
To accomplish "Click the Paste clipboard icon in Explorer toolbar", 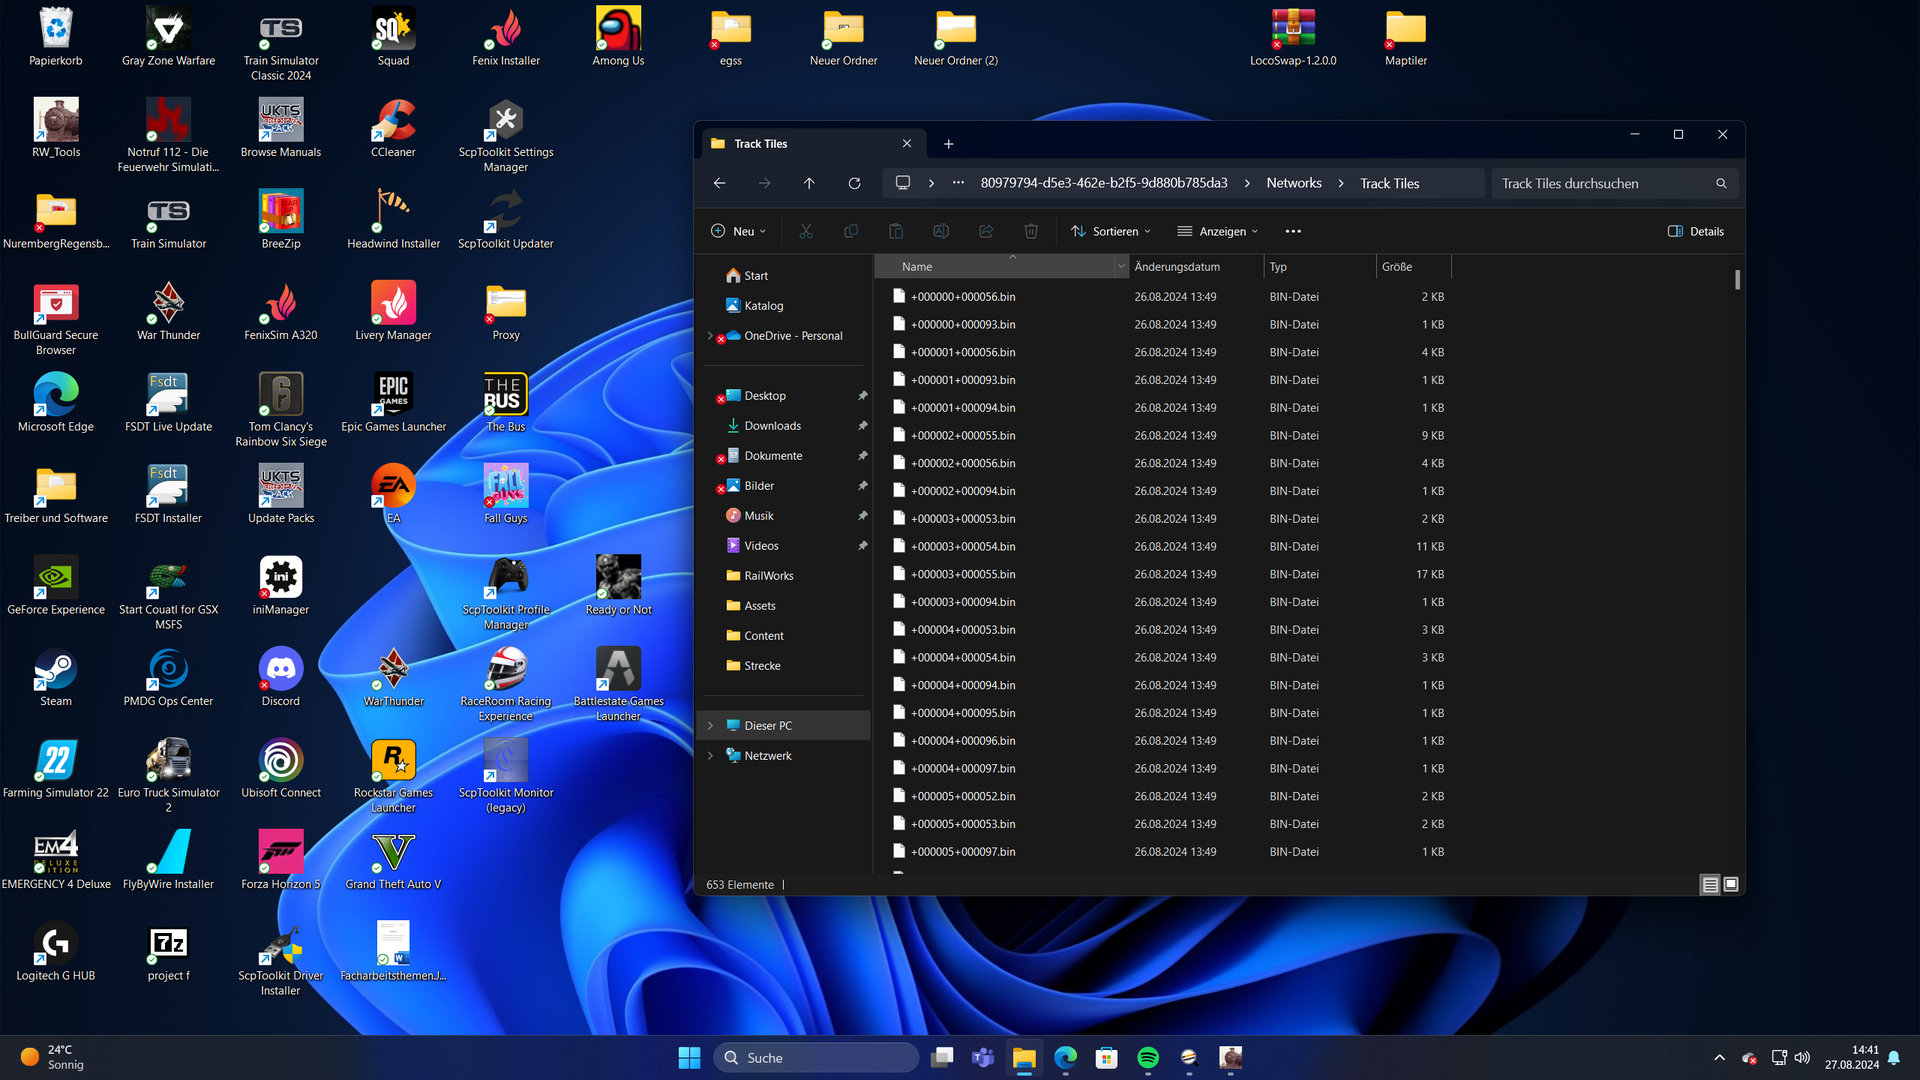I will coord(896,231).
